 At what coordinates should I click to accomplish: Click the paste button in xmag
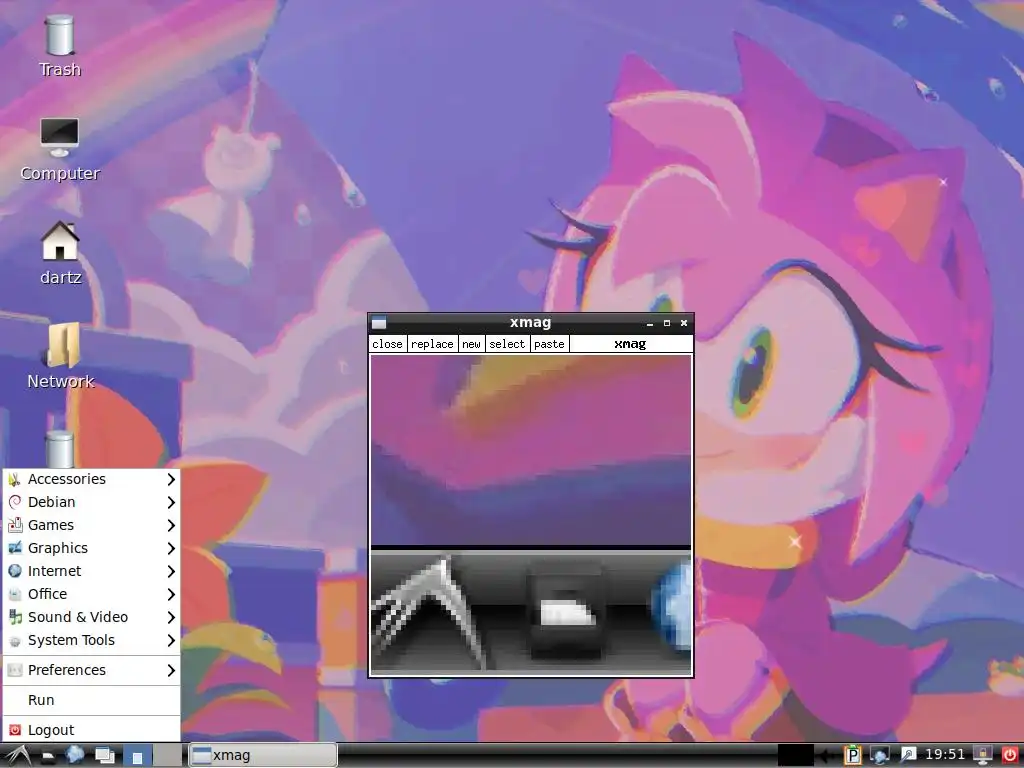[x=549, y=344]
